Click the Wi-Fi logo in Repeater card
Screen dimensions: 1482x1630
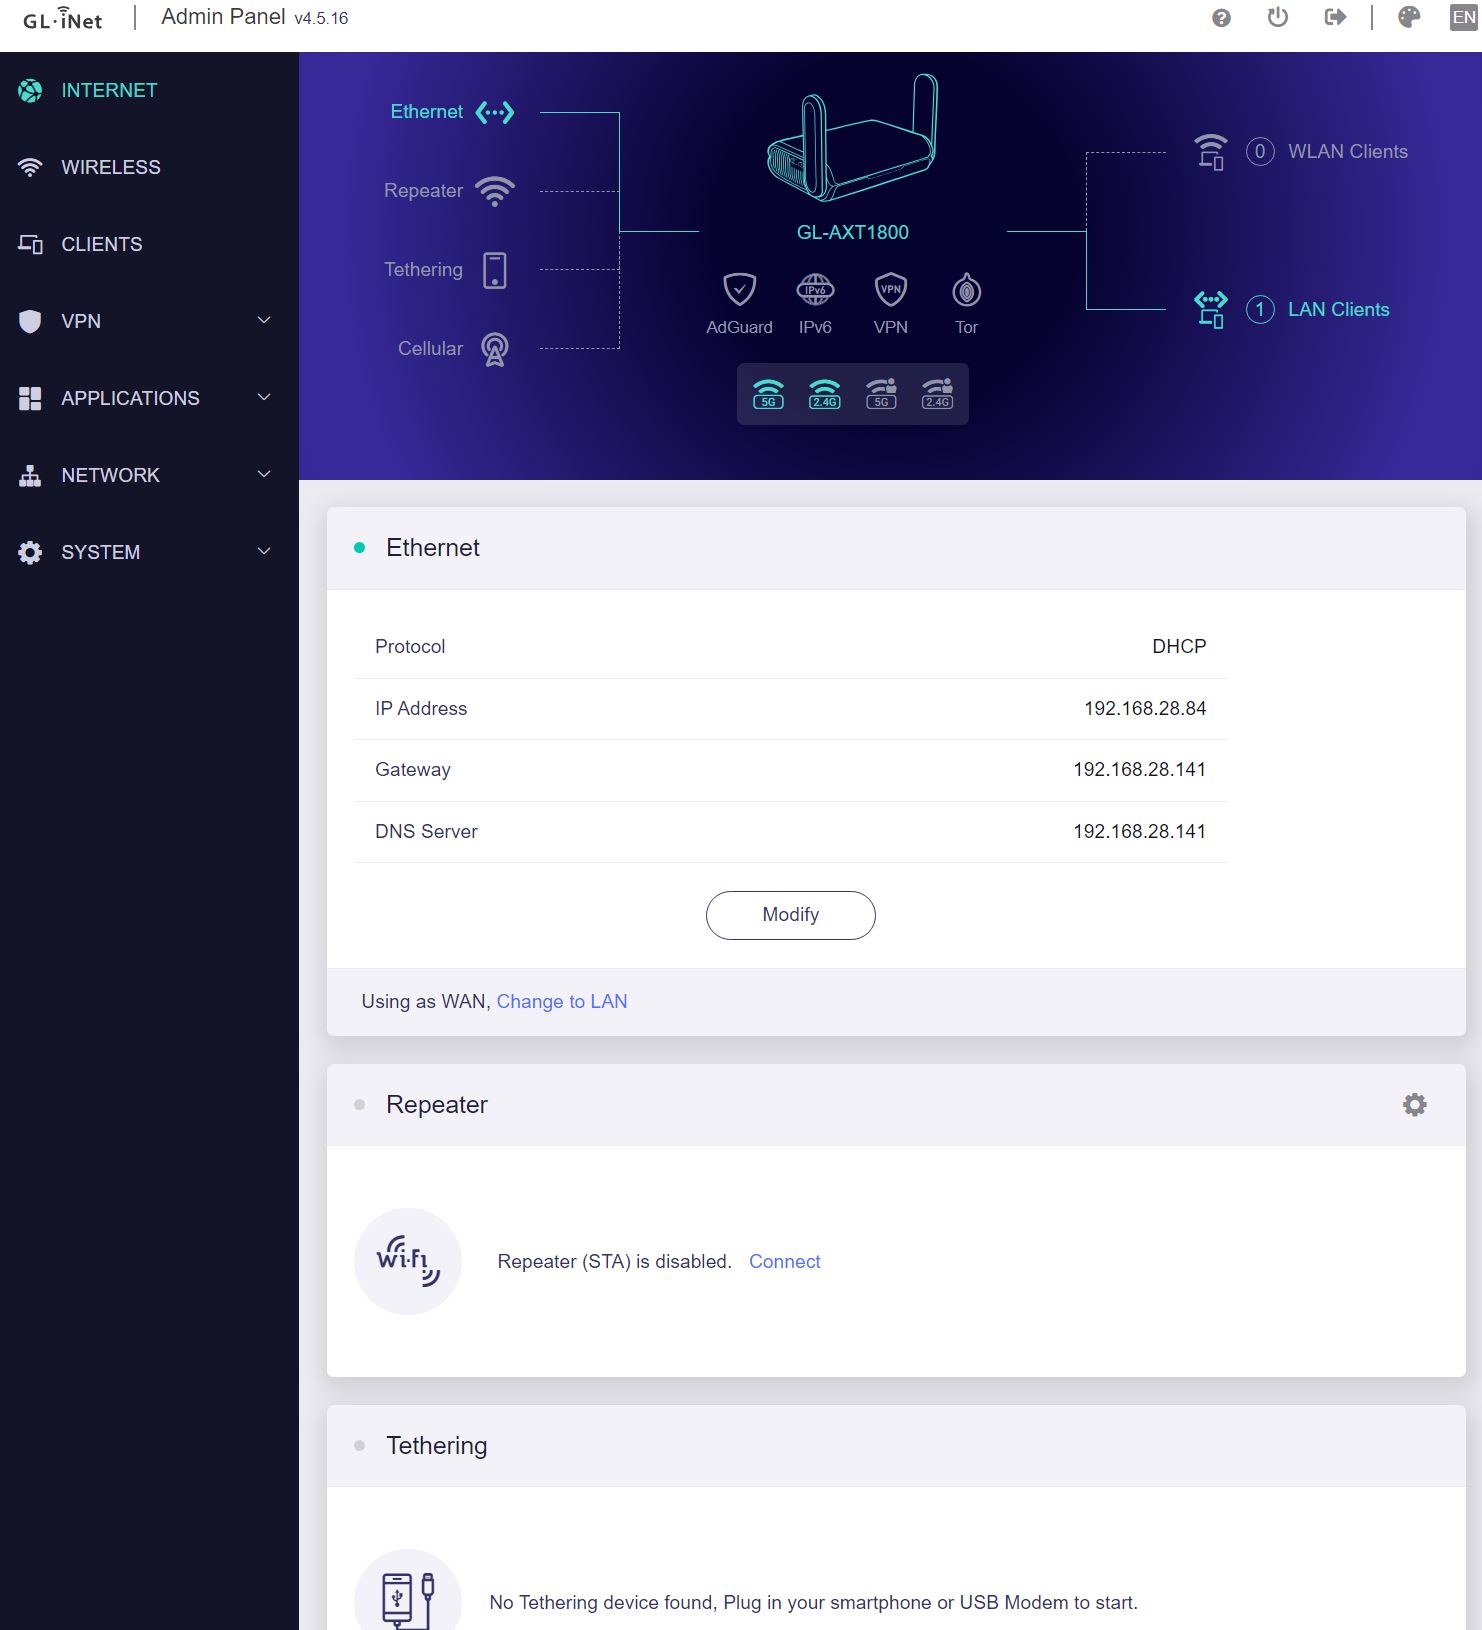pos(408,1261)
